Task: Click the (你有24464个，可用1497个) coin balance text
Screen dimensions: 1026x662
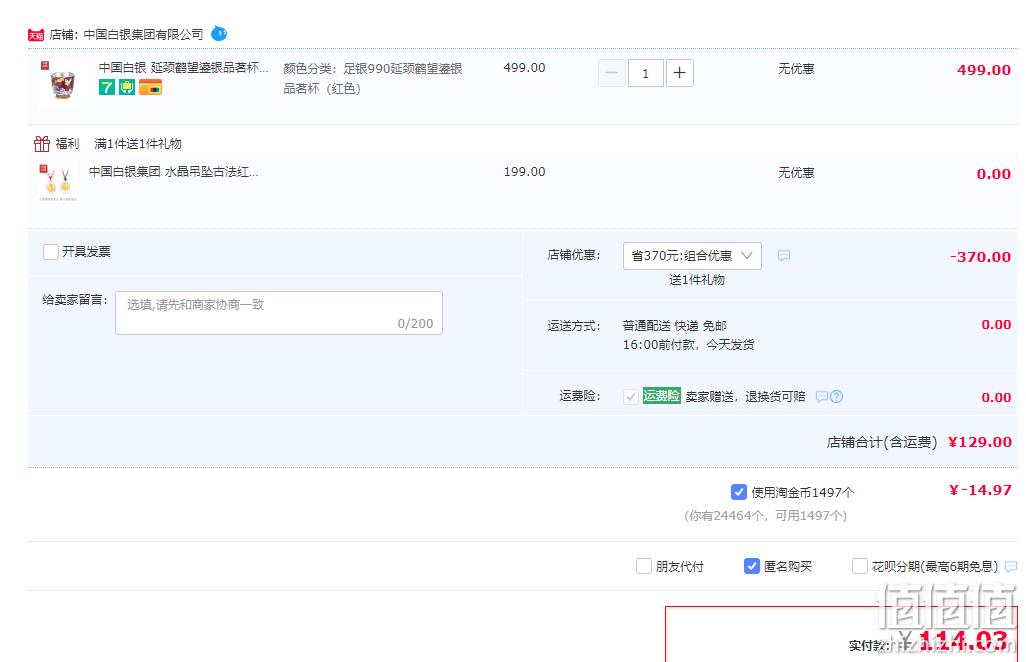Action: click(766, 515)
